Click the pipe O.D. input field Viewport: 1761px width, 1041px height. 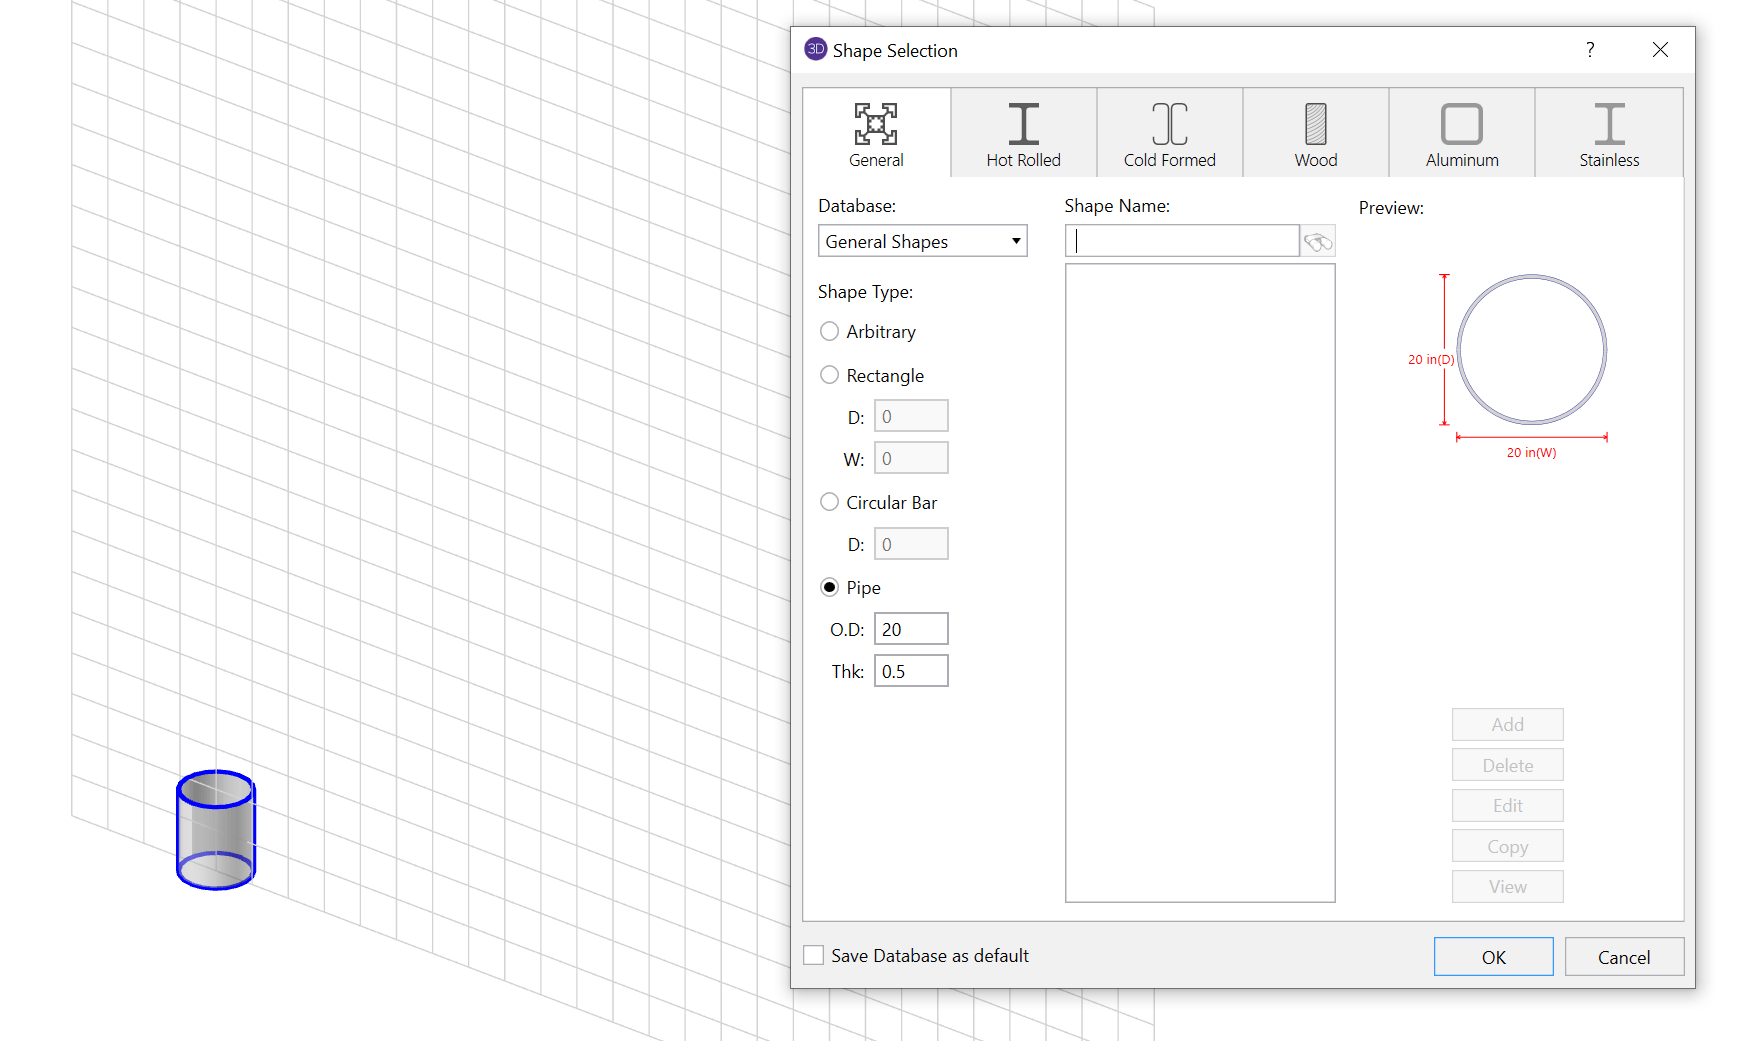(x=911, y=629)
